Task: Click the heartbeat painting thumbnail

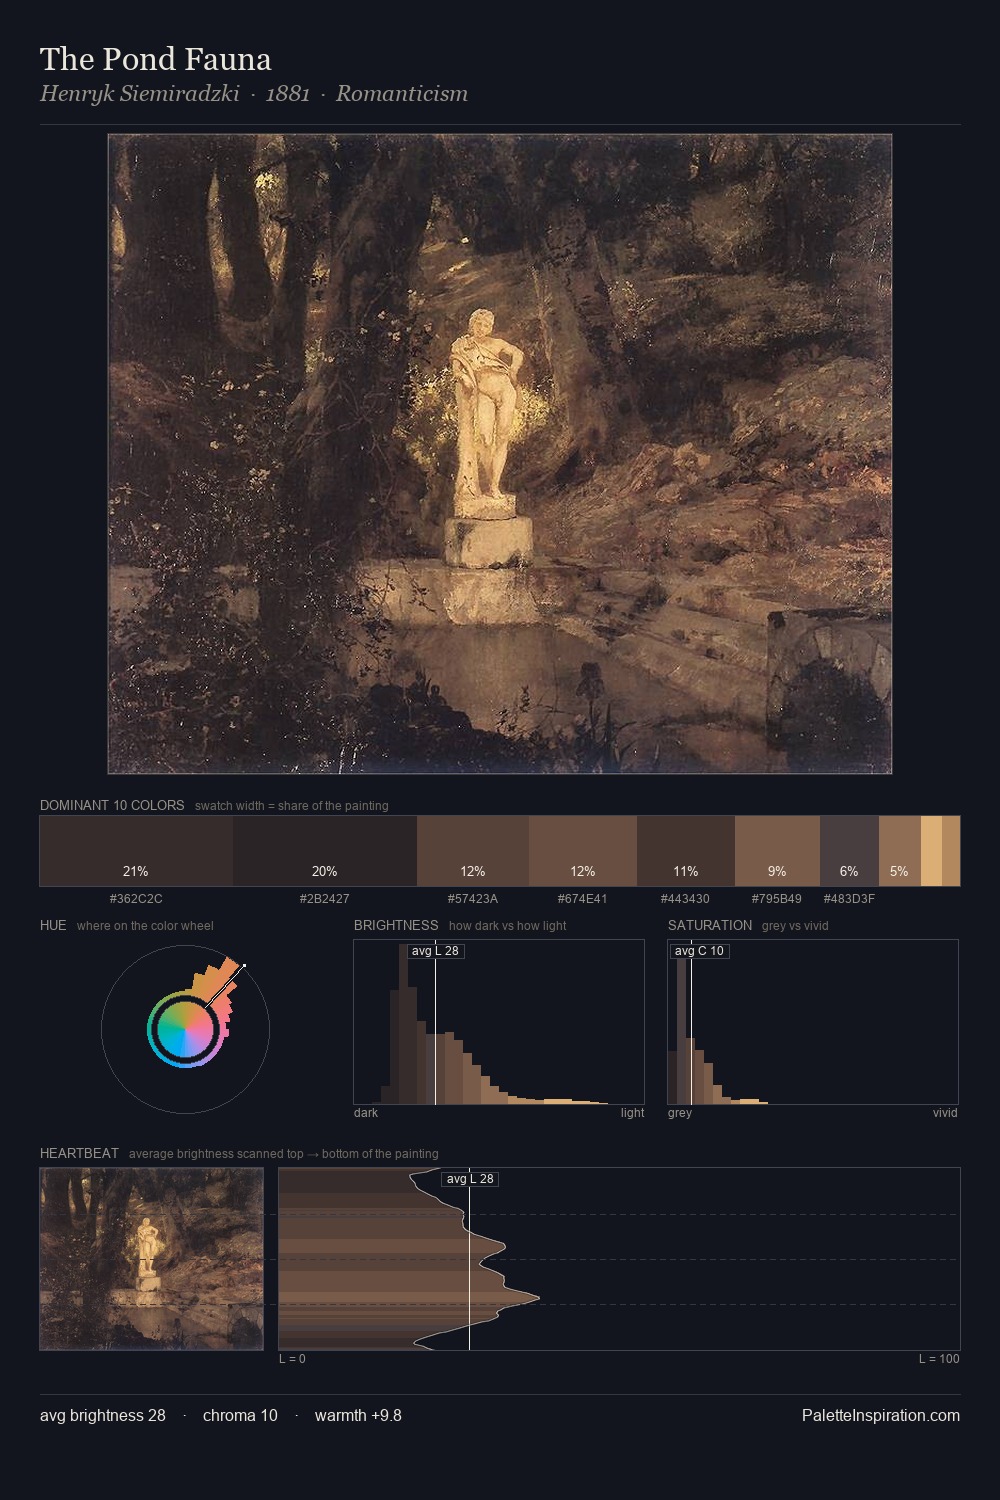Action: pyautogui.click(x=152, y=1259)
